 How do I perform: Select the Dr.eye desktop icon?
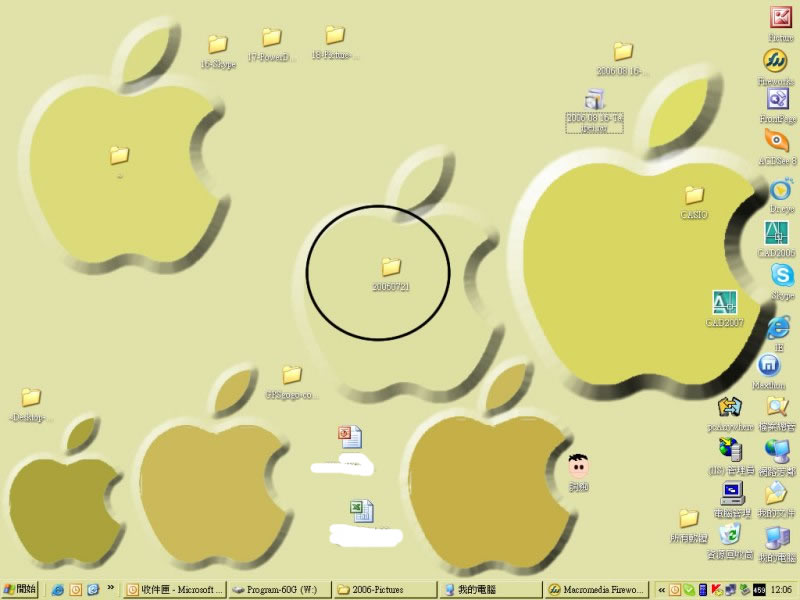tap(781, 190)
